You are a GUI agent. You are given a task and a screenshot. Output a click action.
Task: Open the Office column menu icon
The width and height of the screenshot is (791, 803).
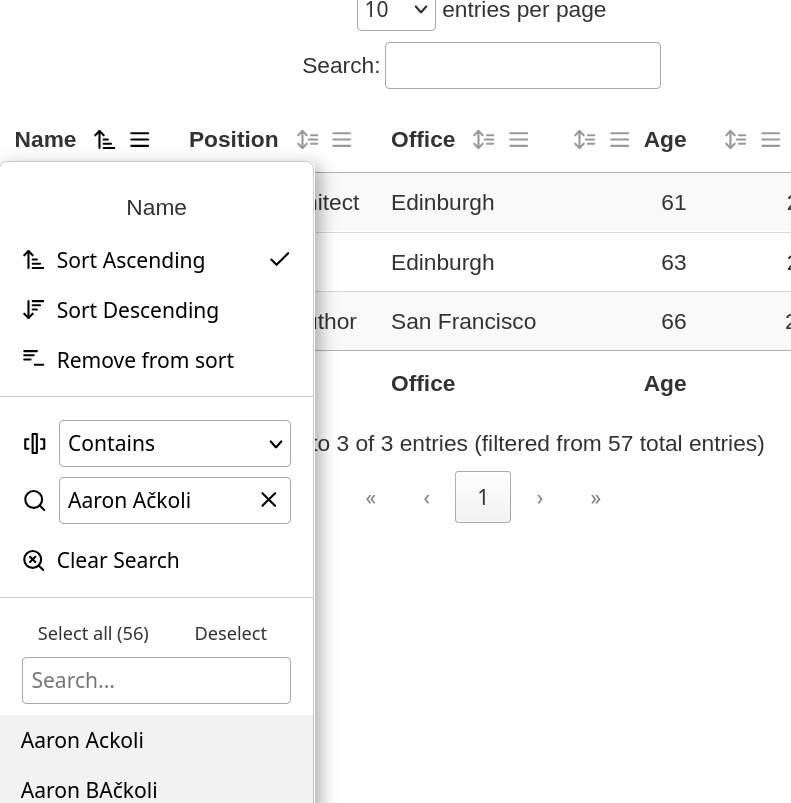(519, 140)
